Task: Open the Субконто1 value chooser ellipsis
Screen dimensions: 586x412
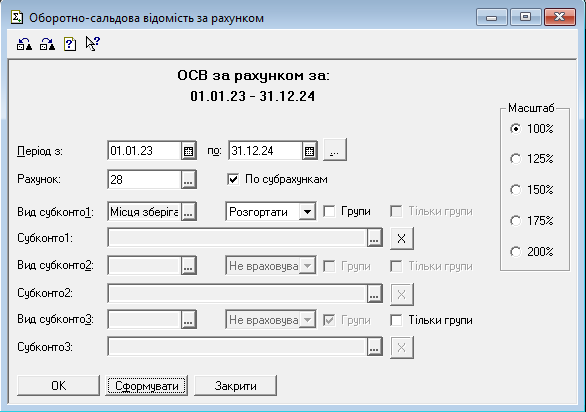Action: coord(374,238)
